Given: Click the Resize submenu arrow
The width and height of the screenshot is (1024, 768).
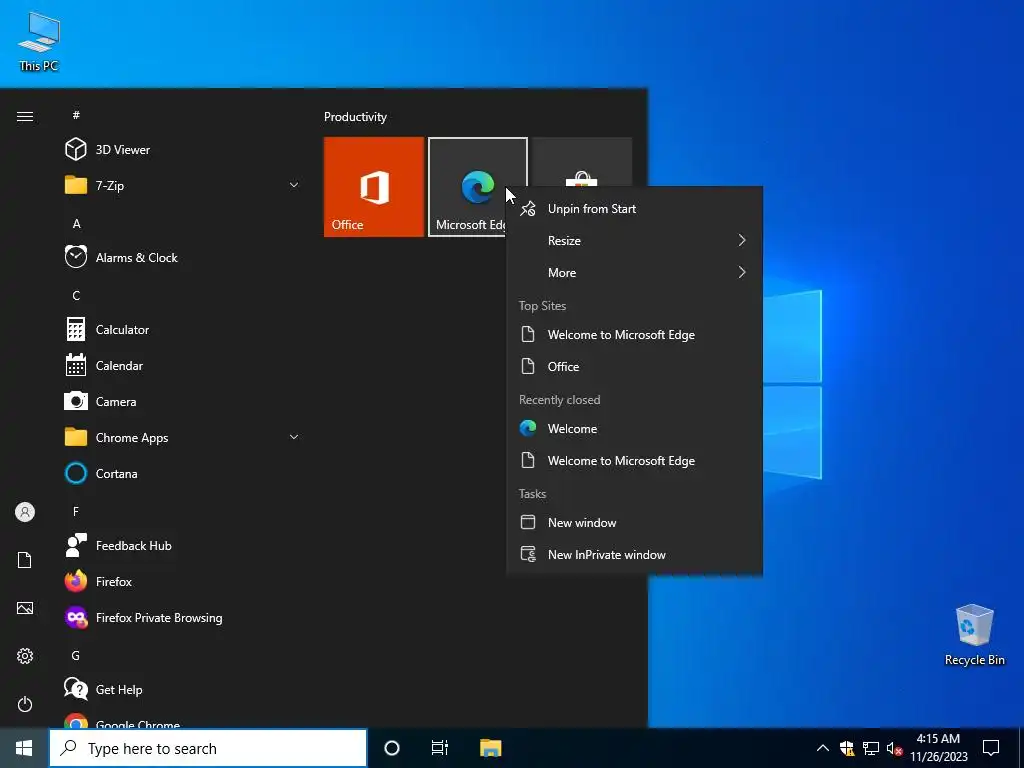Looking at the screenshot, I should tap(742, 240).
